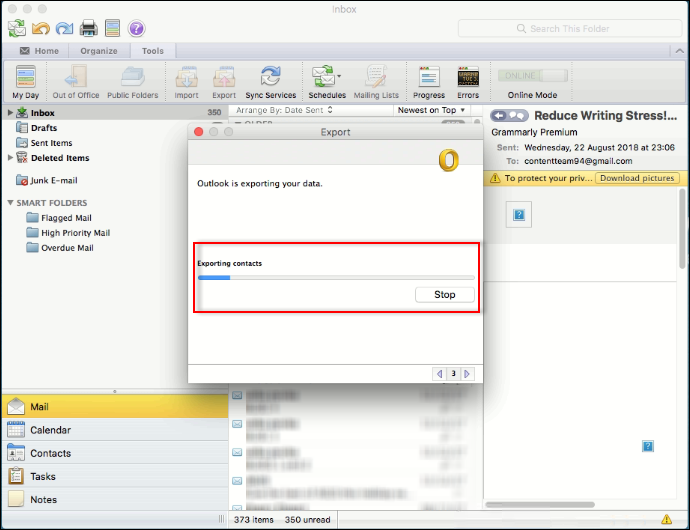The height and width of the screenshot is (530, 690).
Task: Open Out of Office settings
Action: 76,82
